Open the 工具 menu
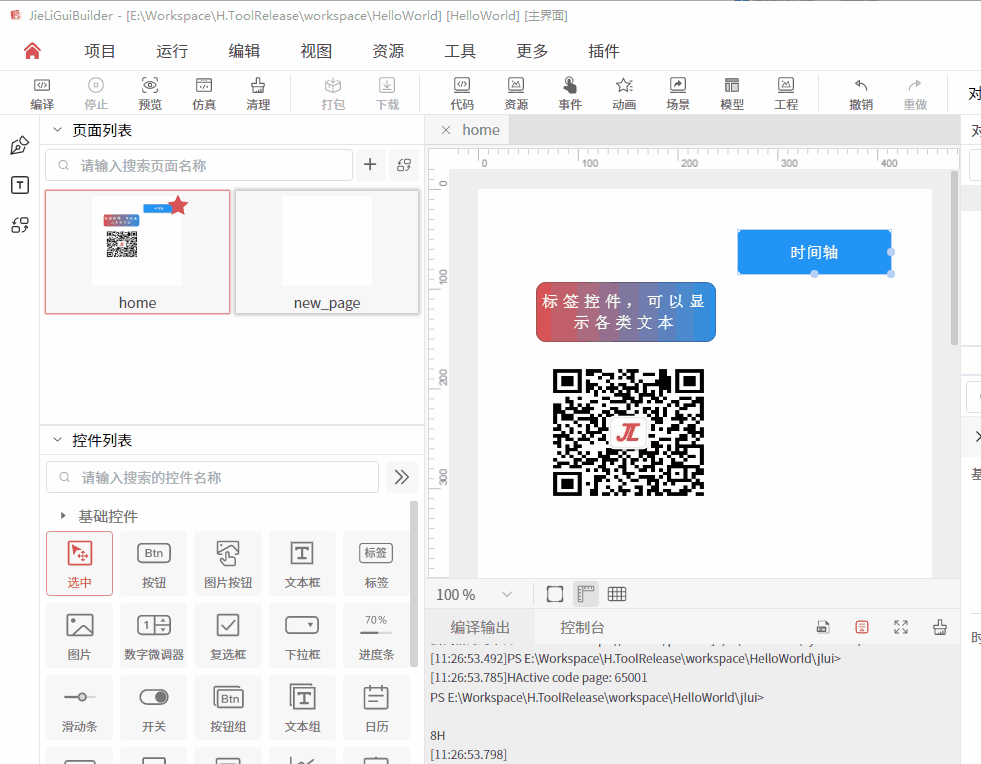 pyautogui.click(x=460, y=51)
